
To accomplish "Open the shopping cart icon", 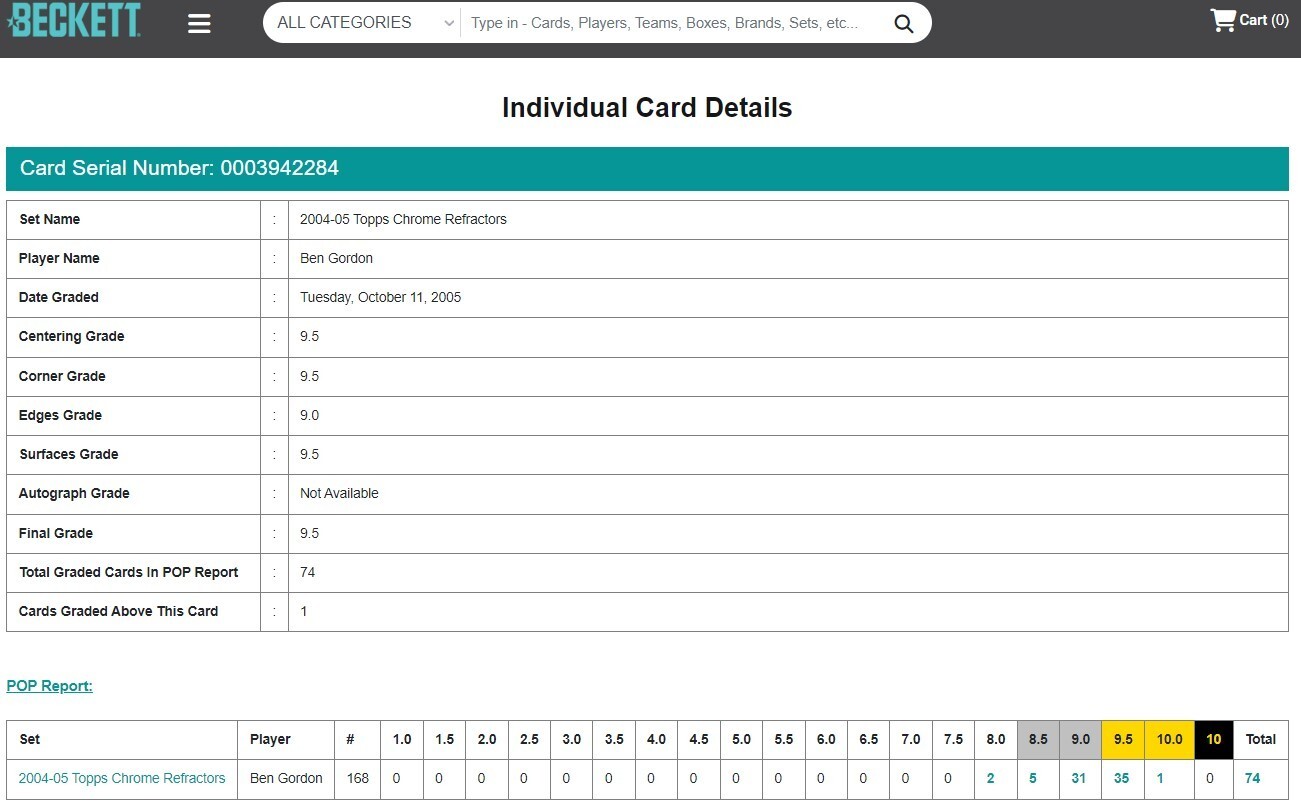I will [1222, 20].
